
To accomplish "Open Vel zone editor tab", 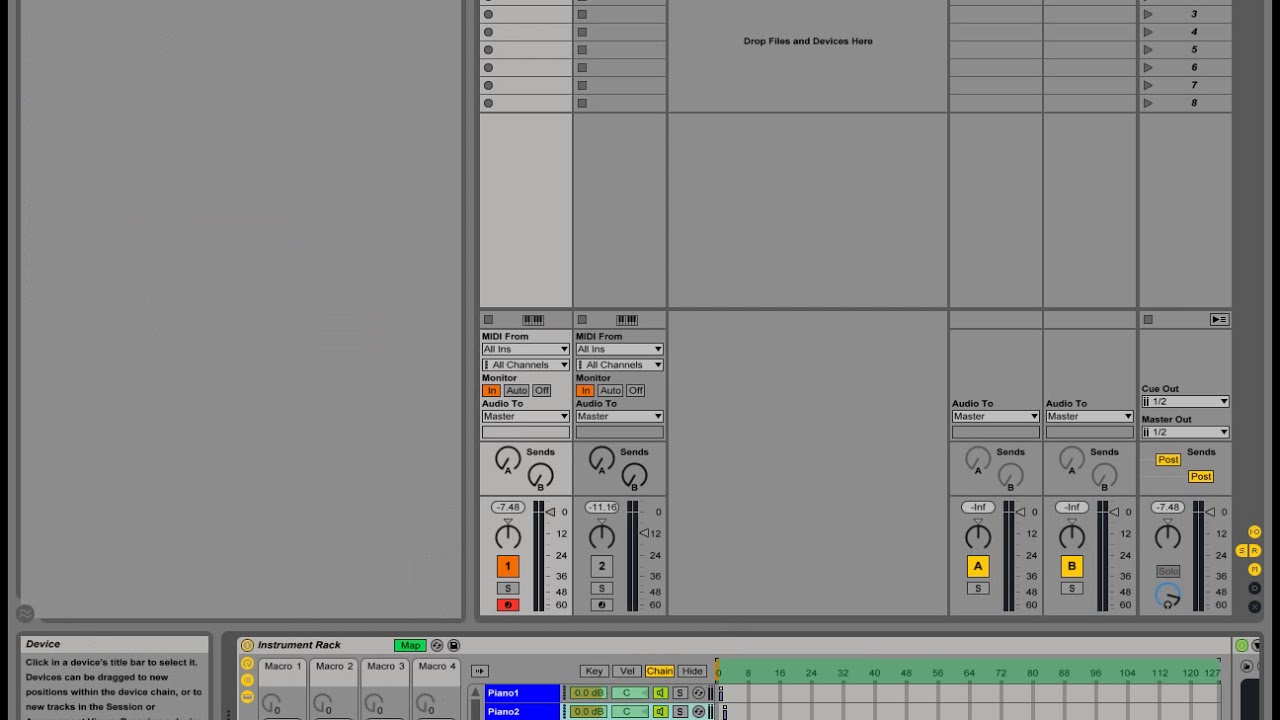I will tap(627, 671).
